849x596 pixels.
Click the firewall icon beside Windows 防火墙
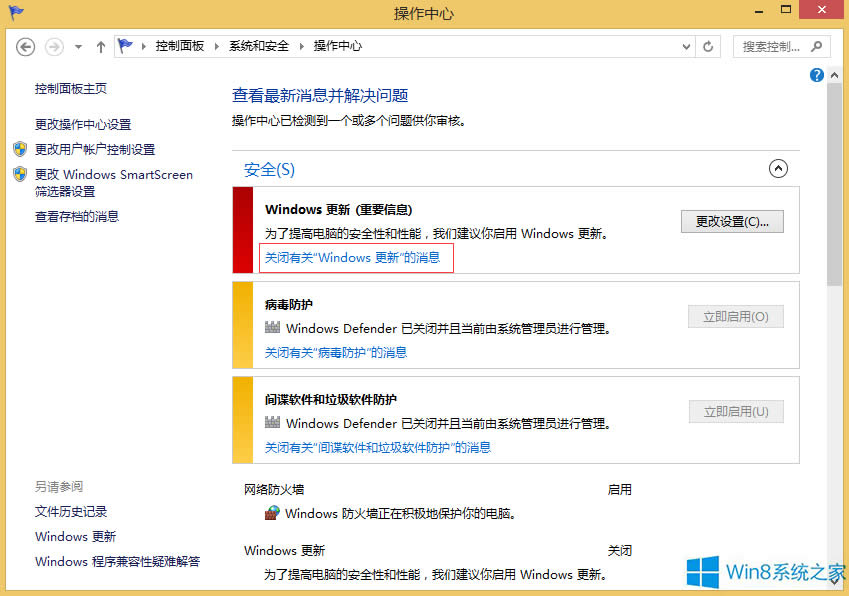(272, 513)
